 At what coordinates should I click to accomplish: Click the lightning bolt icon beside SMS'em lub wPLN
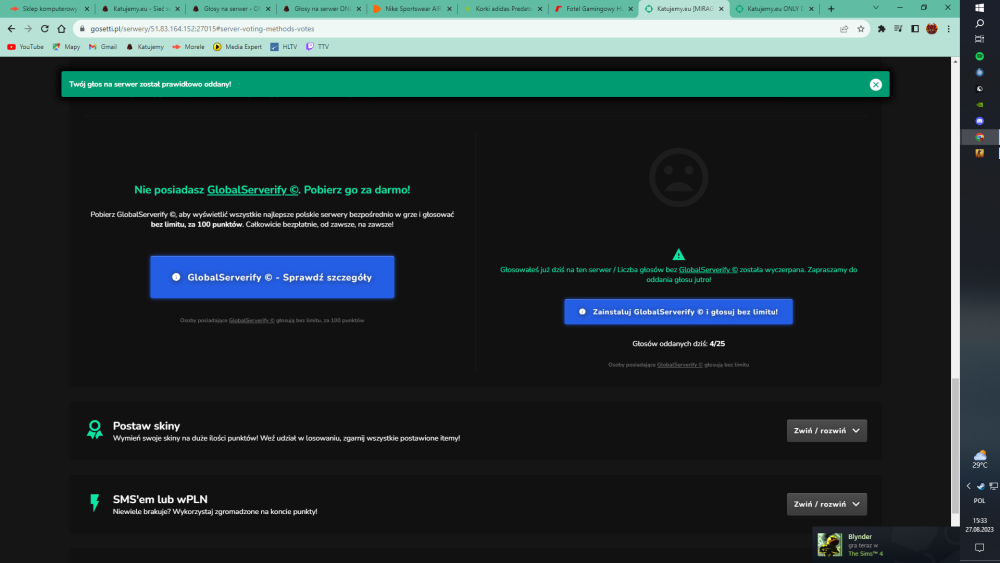(x=94, y=502)
